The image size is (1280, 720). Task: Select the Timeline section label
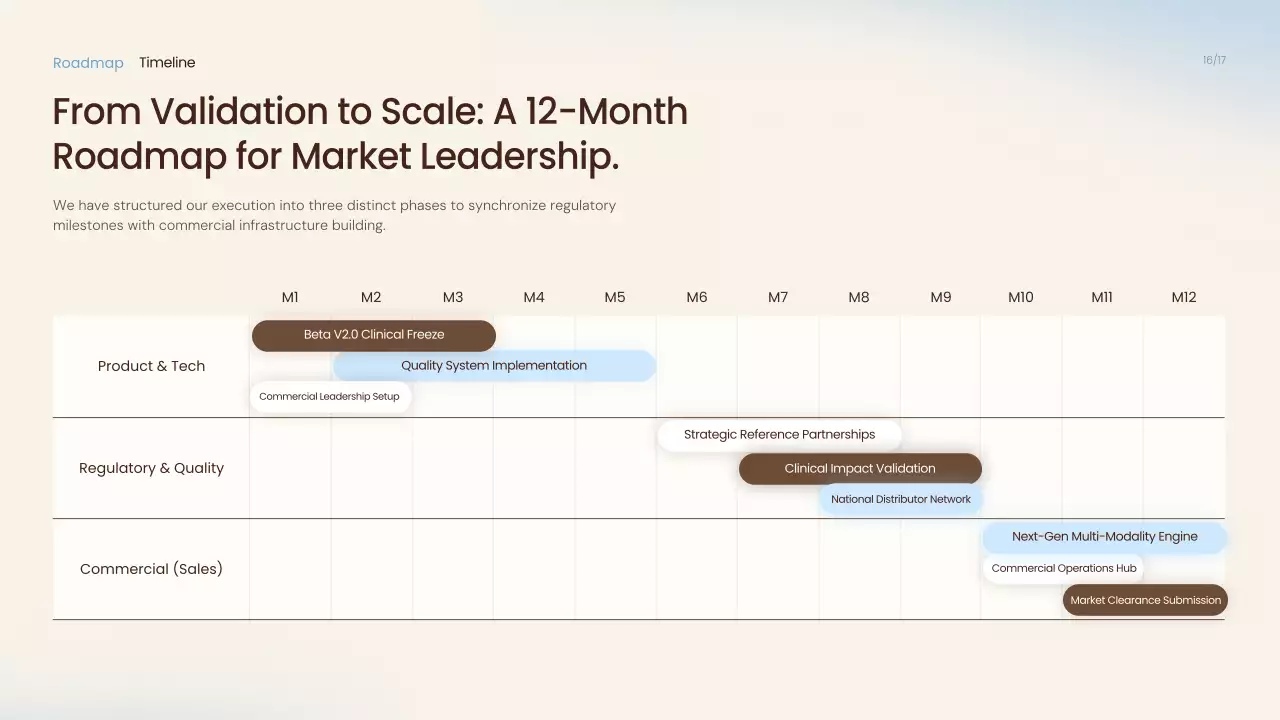[x=167, y=63]
